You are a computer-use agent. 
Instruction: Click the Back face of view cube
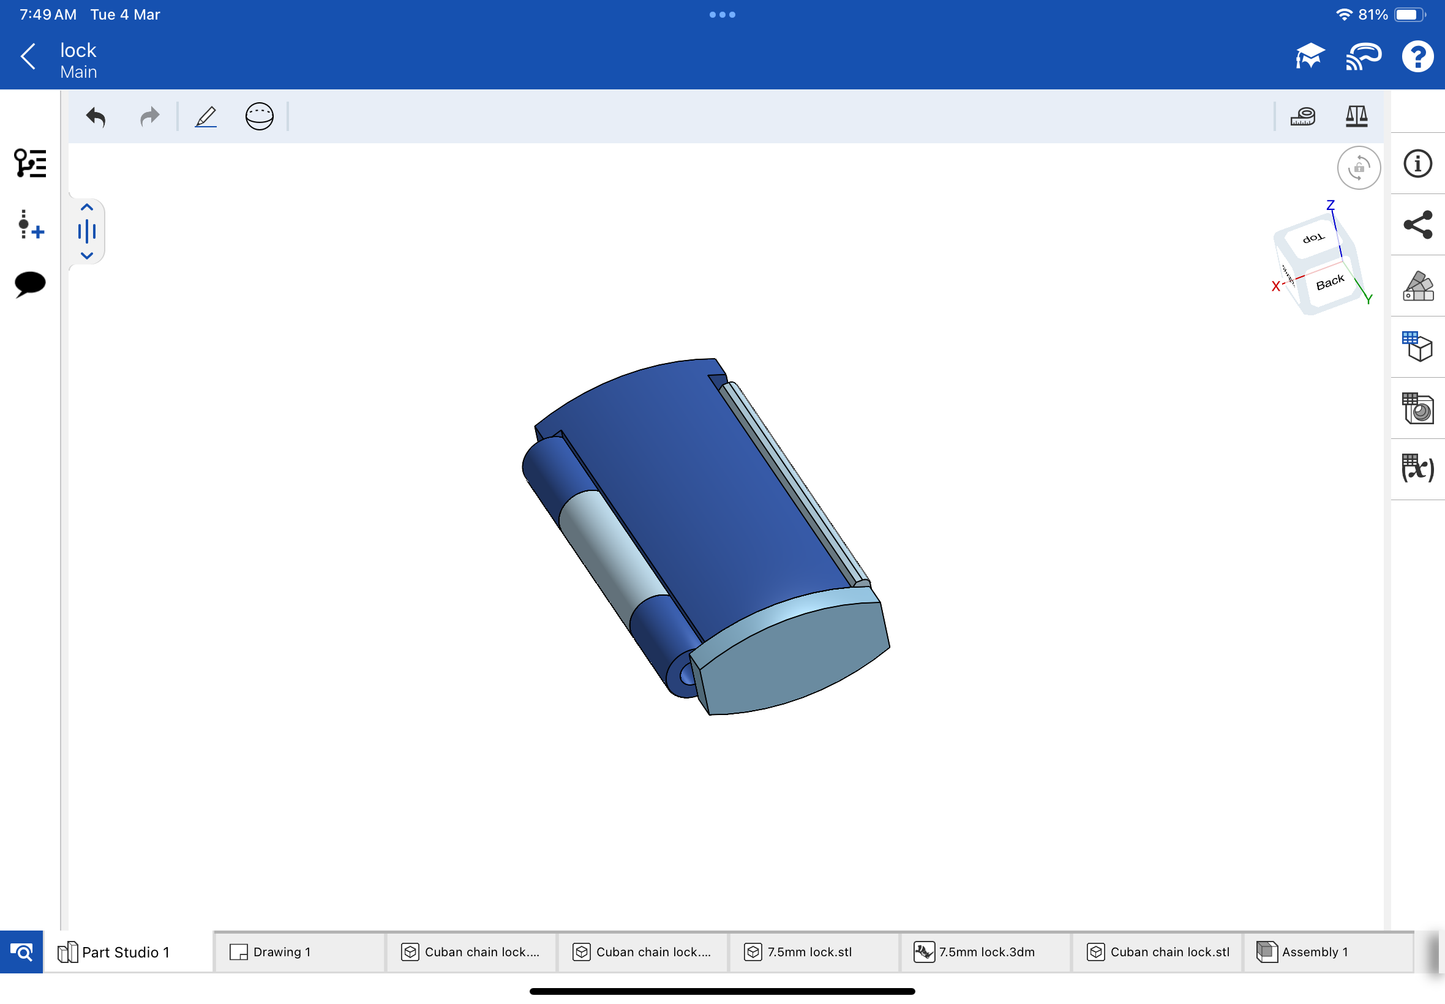(1330, 283)
